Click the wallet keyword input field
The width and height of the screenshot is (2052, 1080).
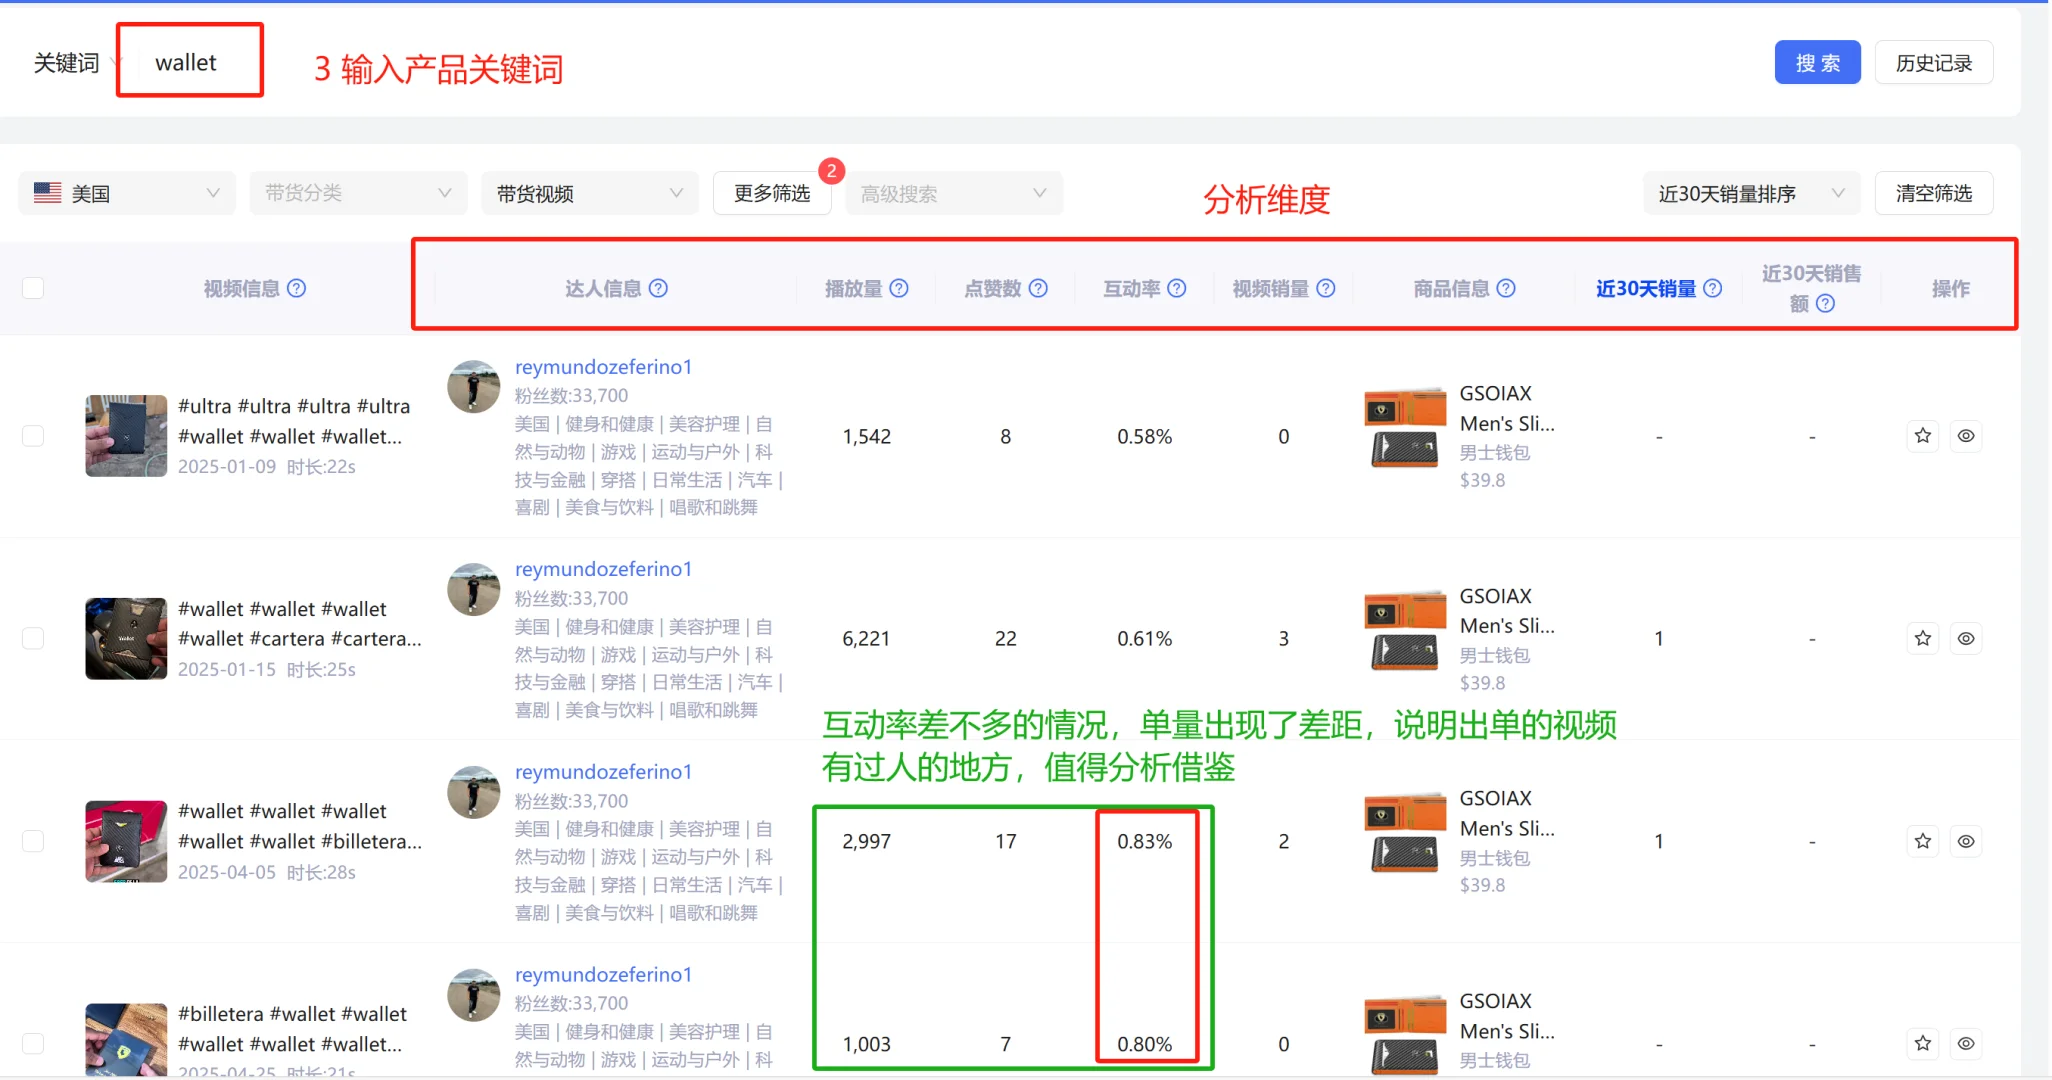pyautogui.click(x=189, y=61)
